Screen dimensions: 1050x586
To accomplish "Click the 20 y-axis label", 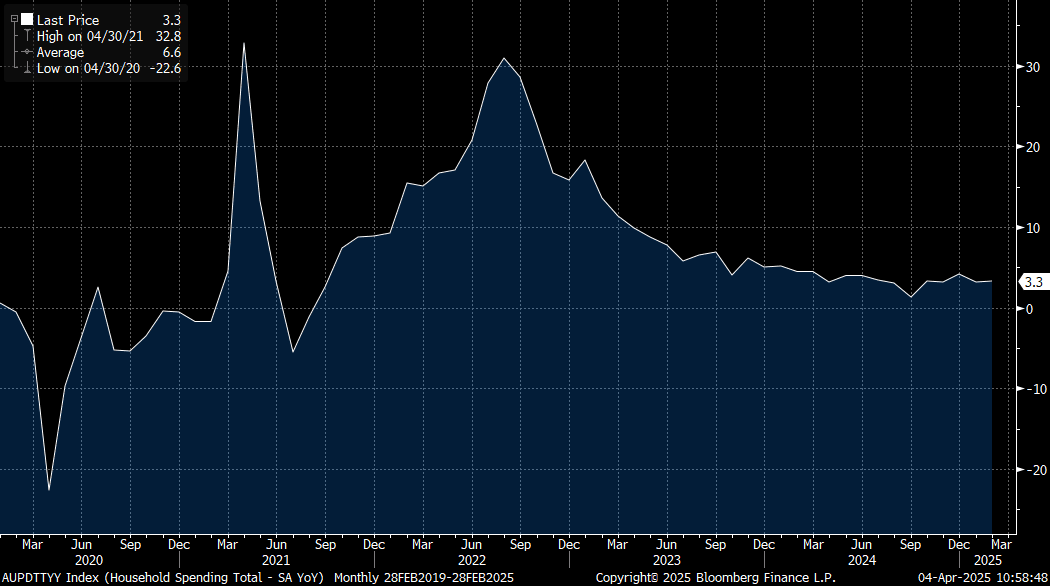I will (1033, 147).
